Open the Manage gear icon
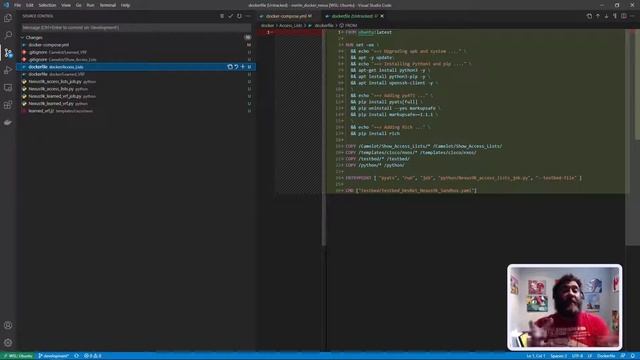This screenshot has width=640, height=360. [x=8, y=342]
